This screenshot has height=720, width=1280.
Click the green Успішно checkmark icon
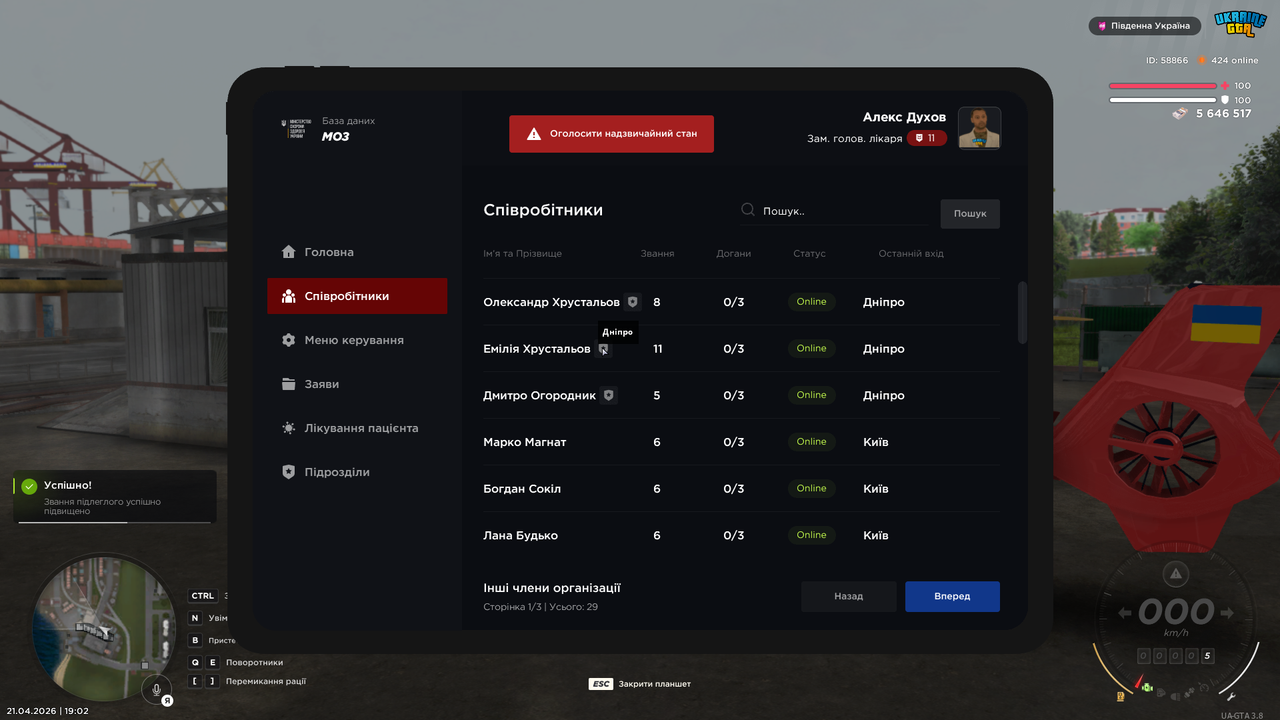29,486
